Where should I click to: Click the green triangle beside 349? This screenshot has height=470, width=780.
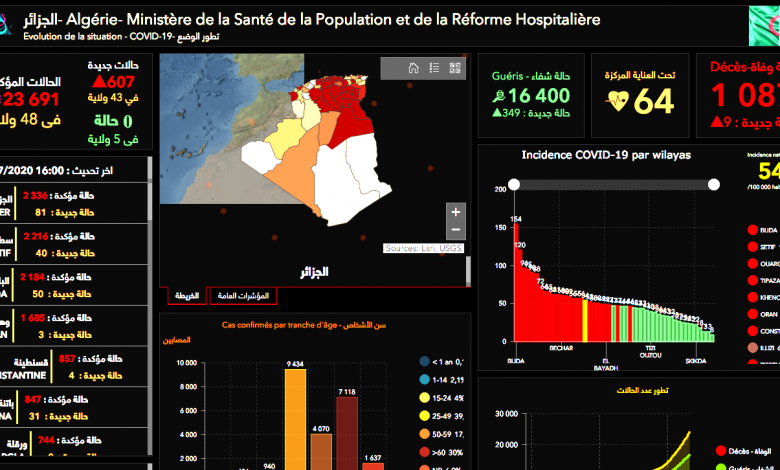click(496, 113)
